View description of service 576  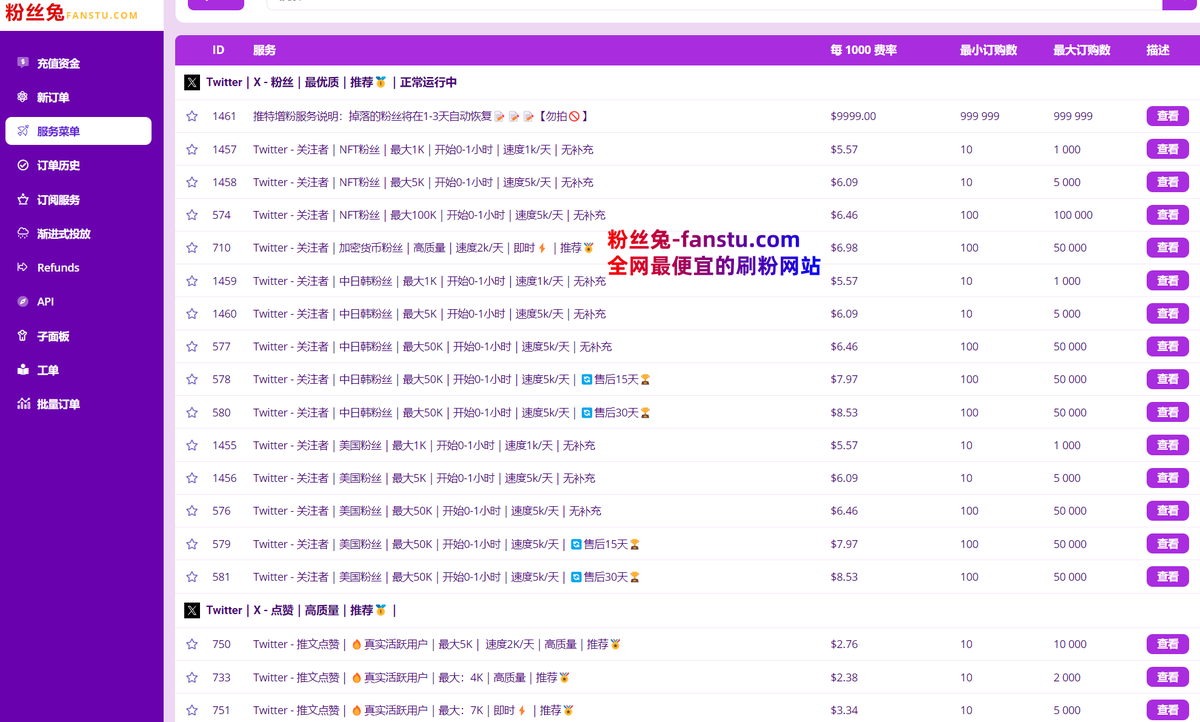pos(1167,511)
